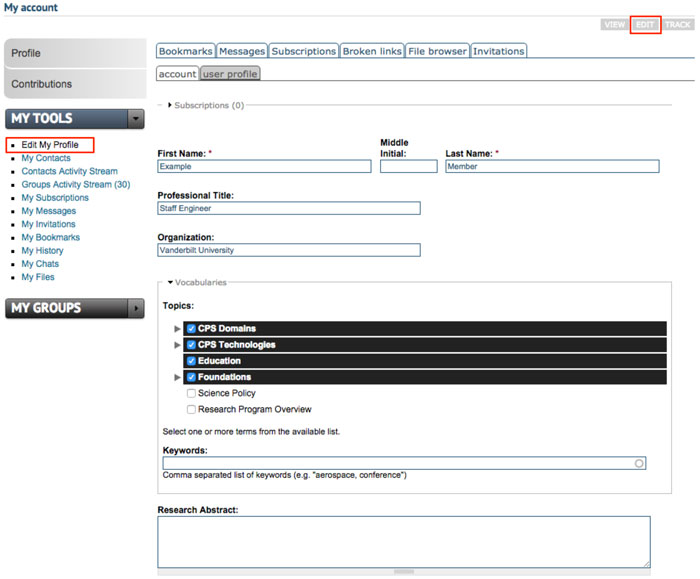
Task: Open the File browser tab
Action: point(437,51)
